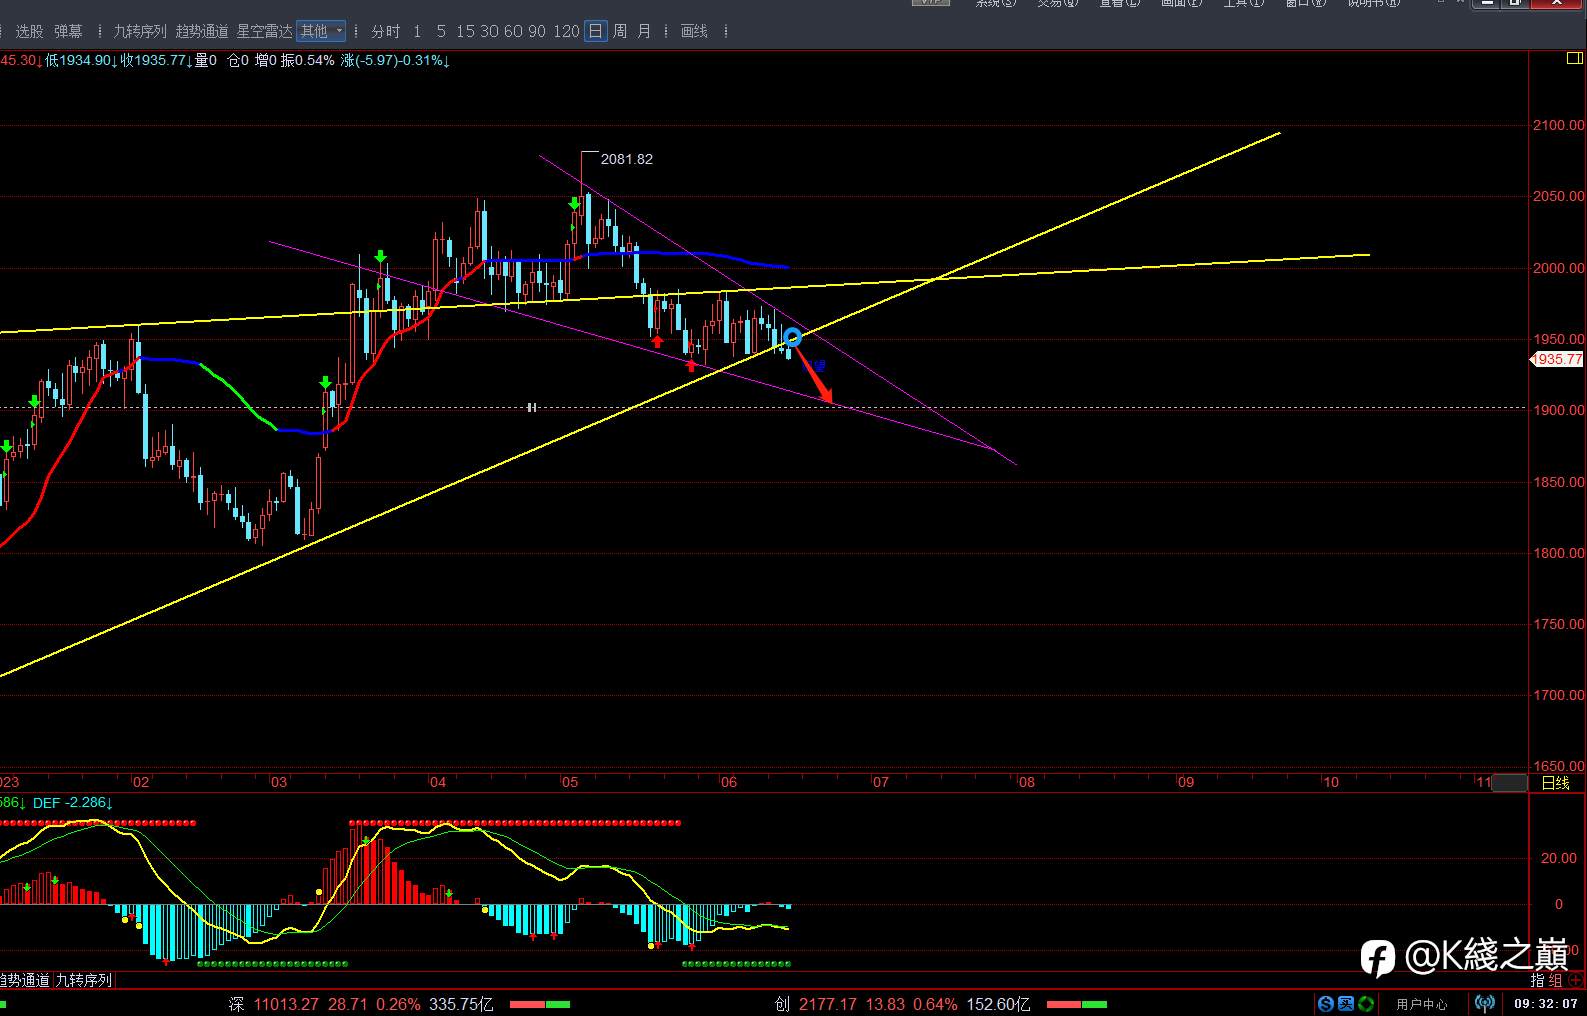The width and height of the screenshot is (1587, 1016).
Task: Toggle the 弹幕 overlay
Action: coord(68,32)
